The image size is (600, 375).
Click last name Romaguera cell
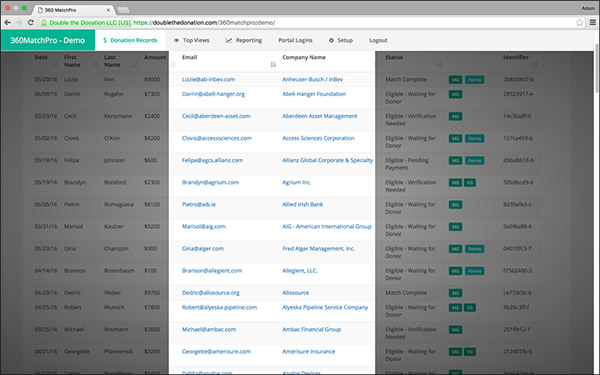119,205
